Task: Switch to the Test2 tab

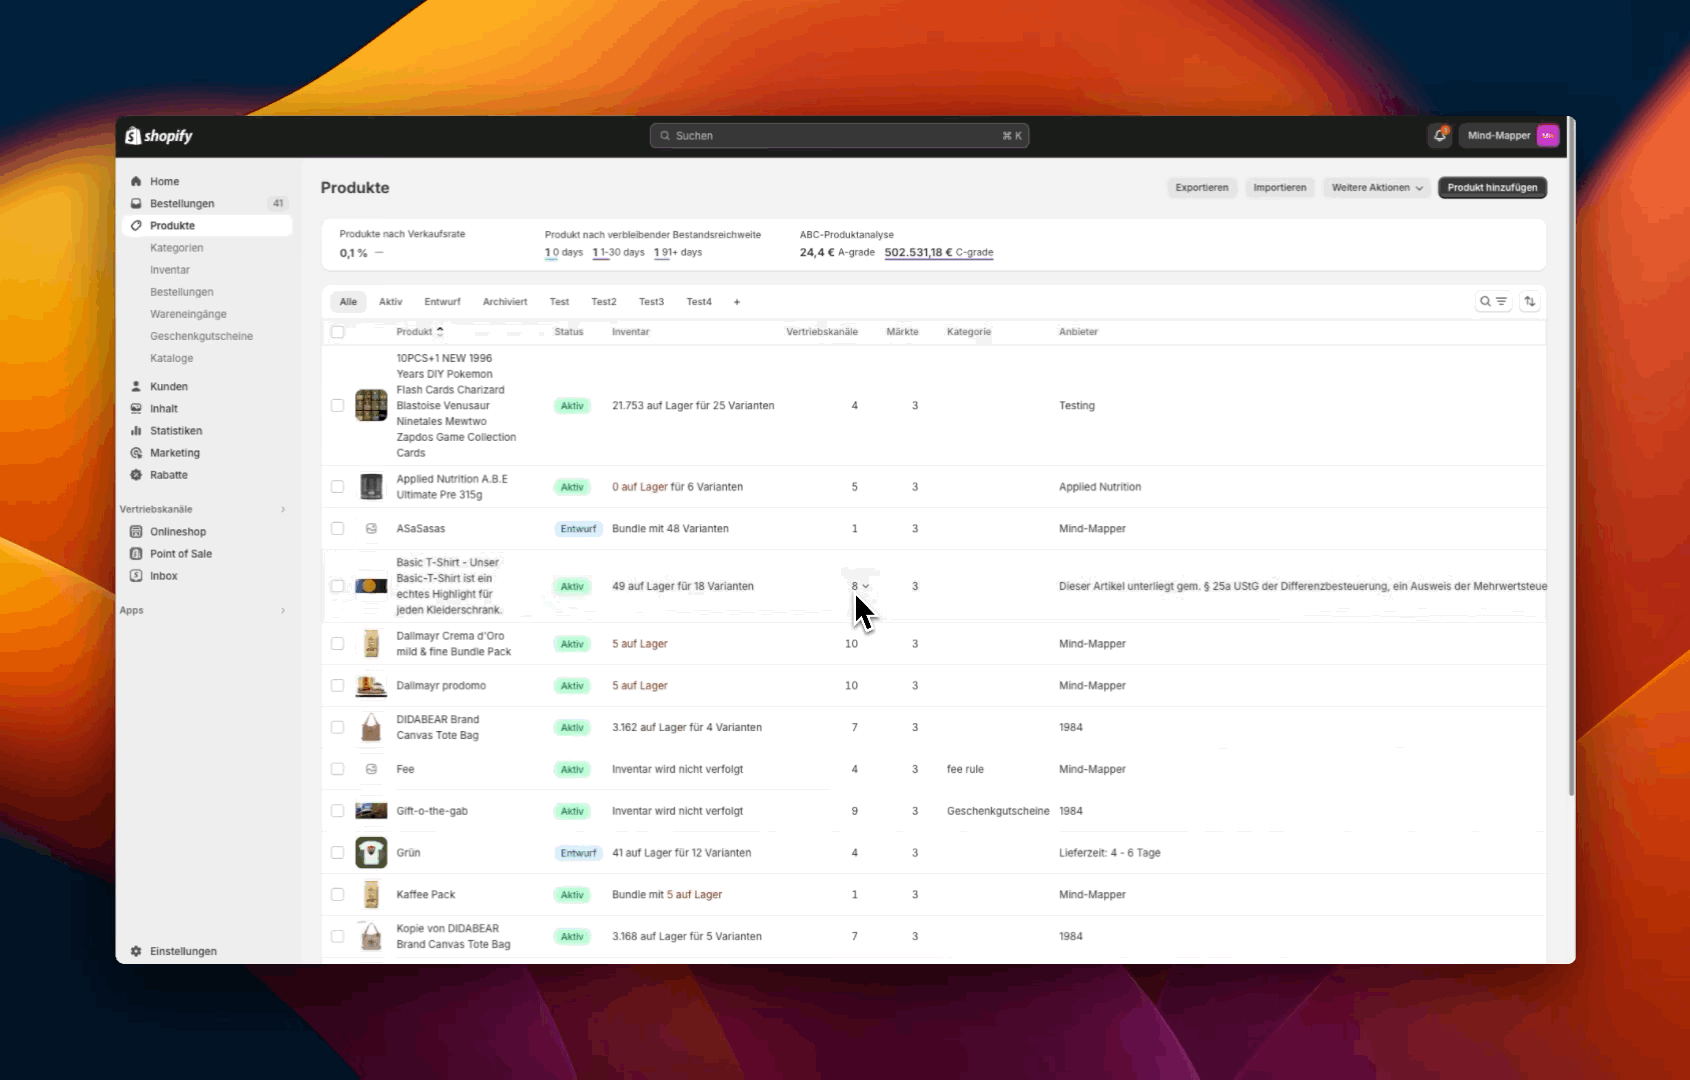Action: pyautogui.click(x=604, y=301)
